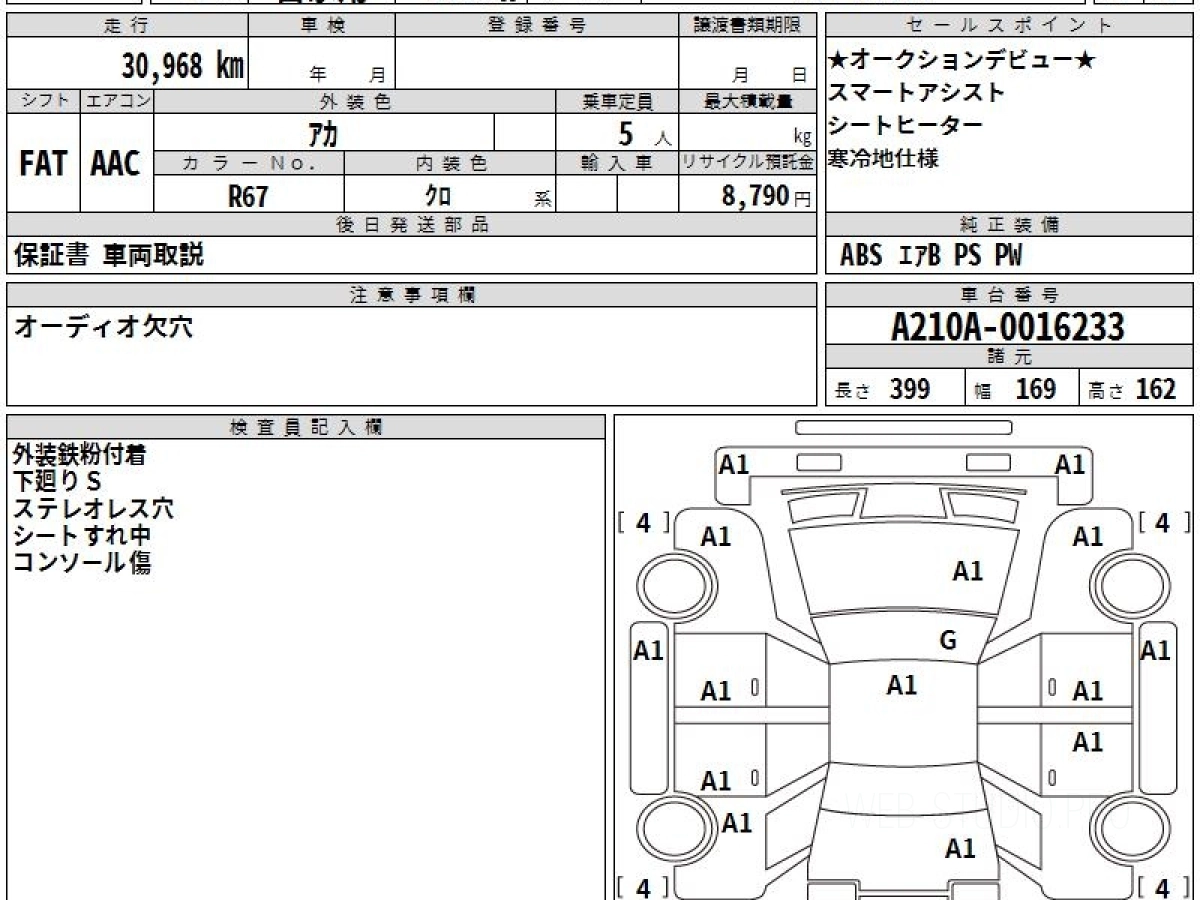The image size is (1200, 900).
Task: Select the seating capacity 5 人
Action: click(645, 134)
